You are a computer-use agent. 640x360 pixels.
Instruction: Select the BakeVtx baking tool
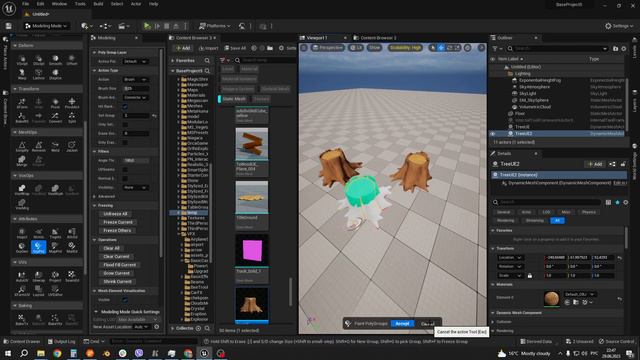click(x=55, y=320)
